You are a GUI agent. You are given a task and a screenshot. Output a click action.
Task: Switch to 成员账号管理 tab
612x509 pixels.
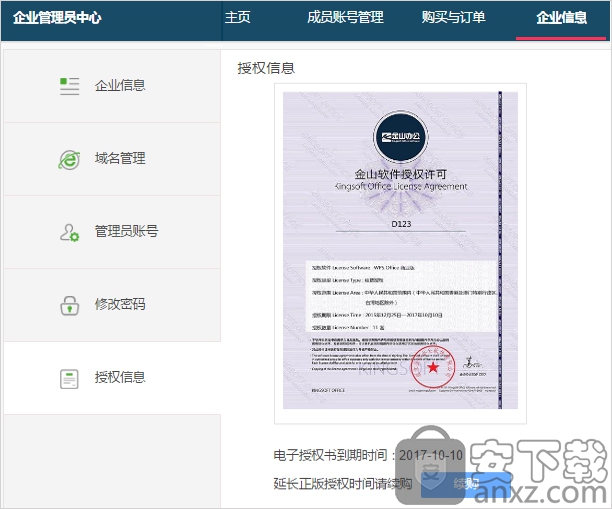[x=345, y=18]
